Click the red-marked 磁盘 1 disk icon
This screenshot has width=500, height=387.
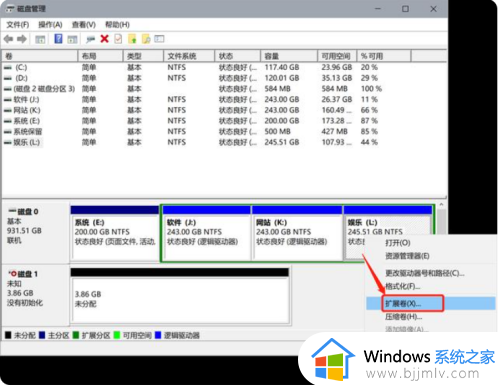(12, 274)
